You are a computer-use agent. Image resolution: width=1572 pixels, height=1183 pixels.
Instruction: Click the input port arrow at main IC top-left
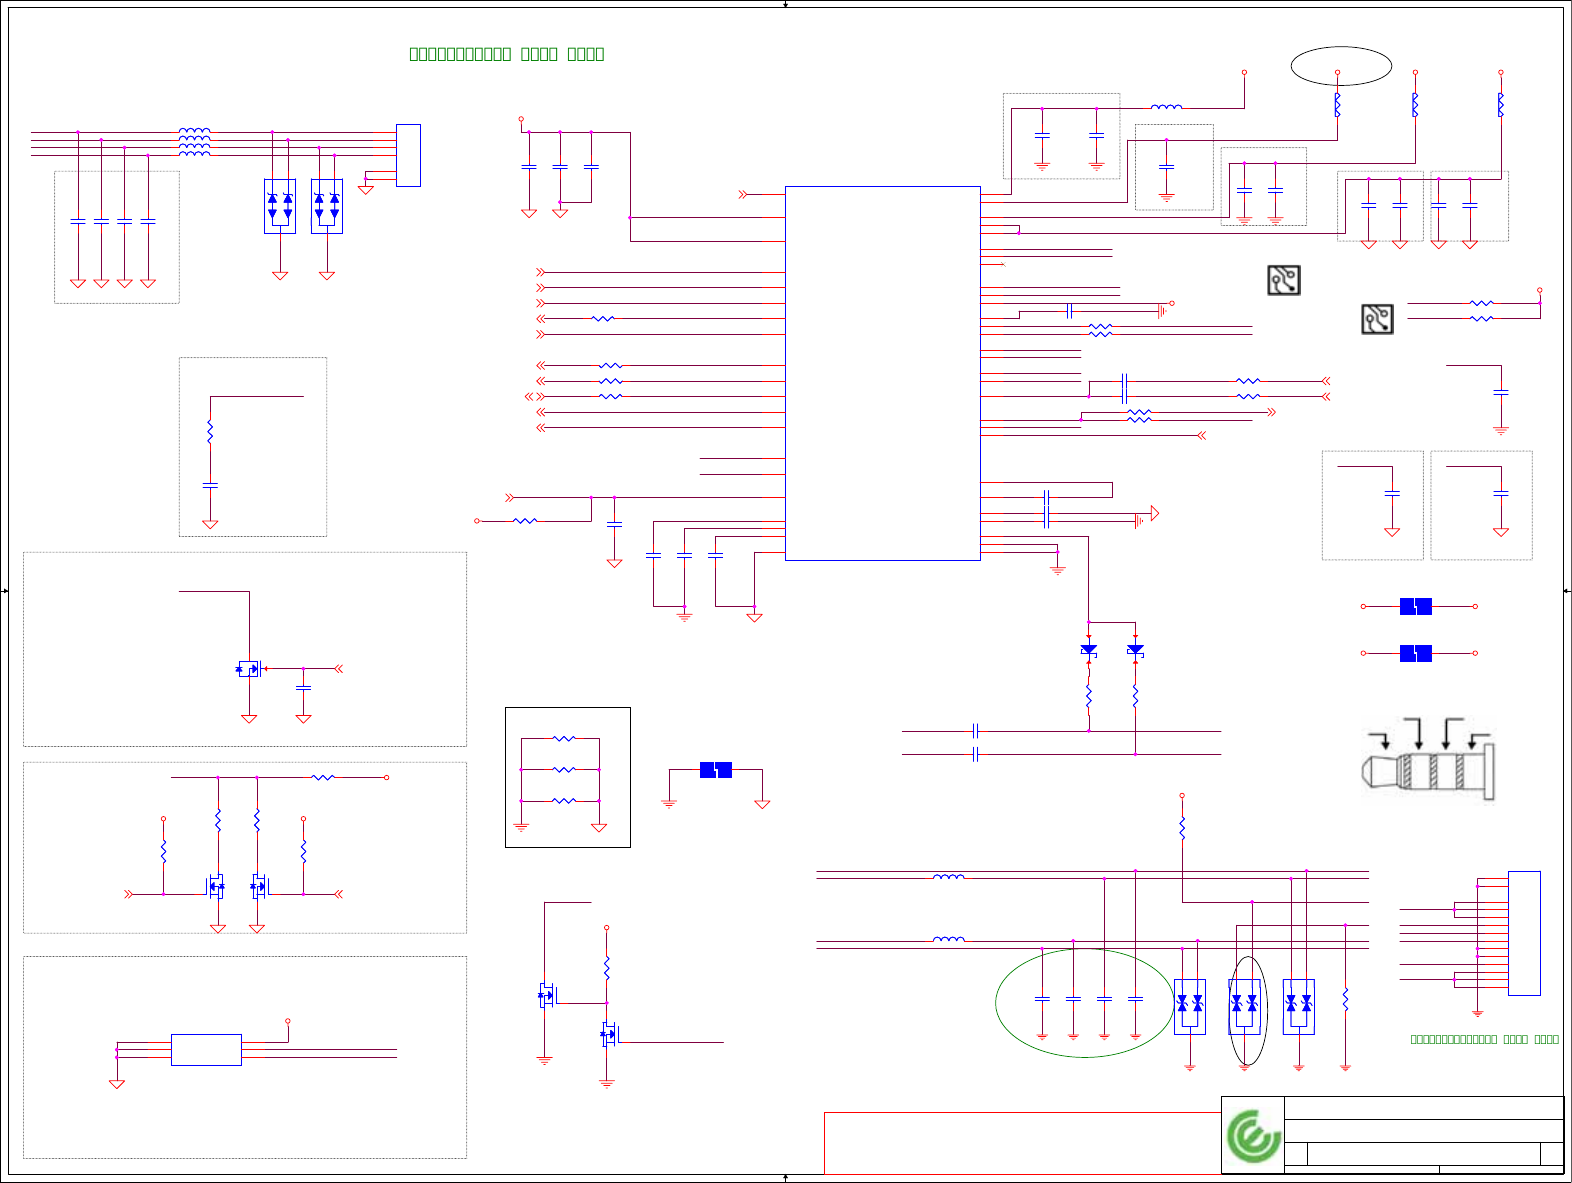pos(743,194)
